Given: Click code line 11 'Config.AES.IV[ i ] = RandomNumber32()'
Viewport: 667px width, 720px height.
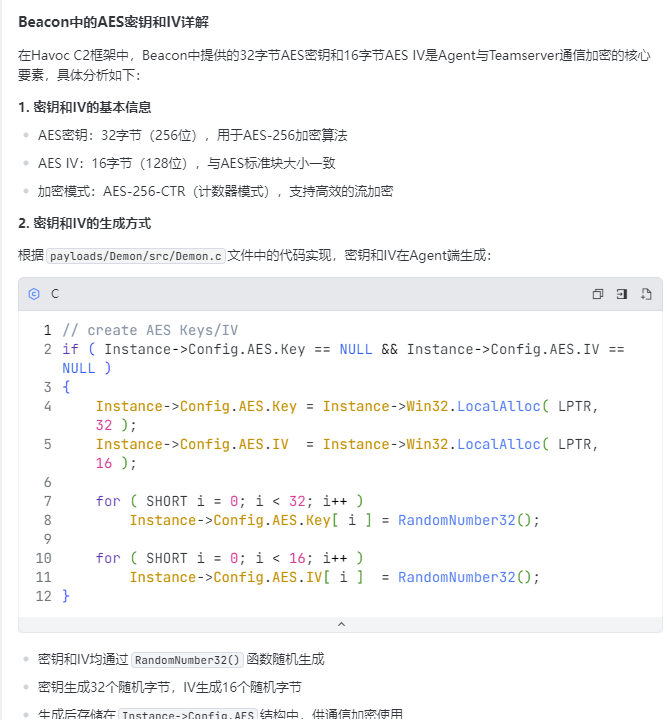Looking at the screenshot, I should click(334, 577).
